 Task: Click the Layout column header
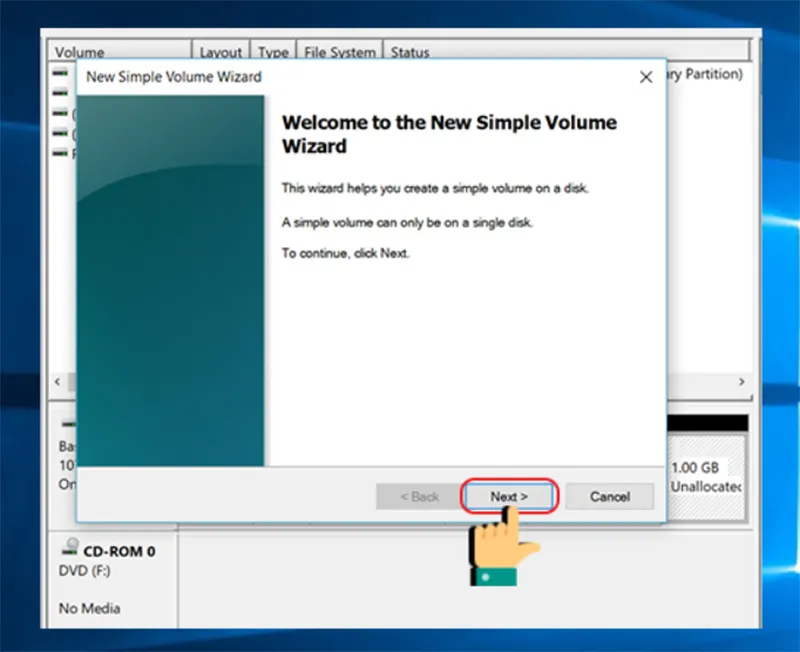[220, 52]
